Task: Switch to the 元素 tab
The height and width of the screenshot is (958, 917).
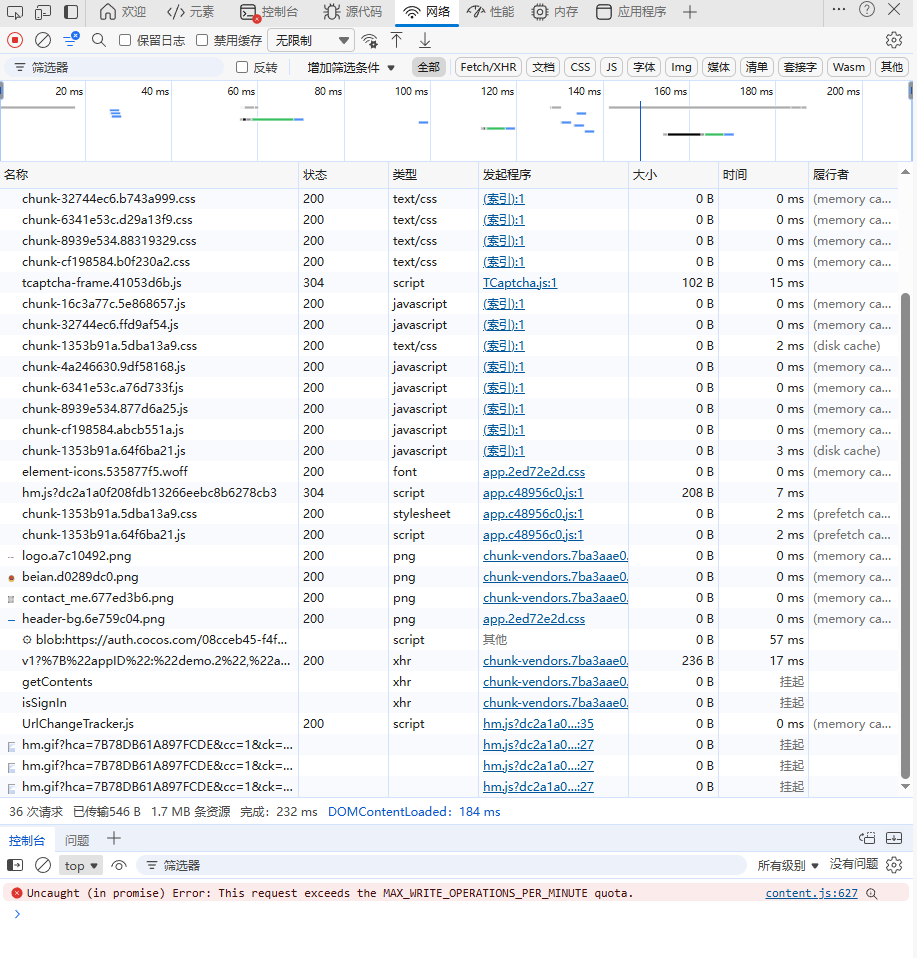Action: click(191, 12)
